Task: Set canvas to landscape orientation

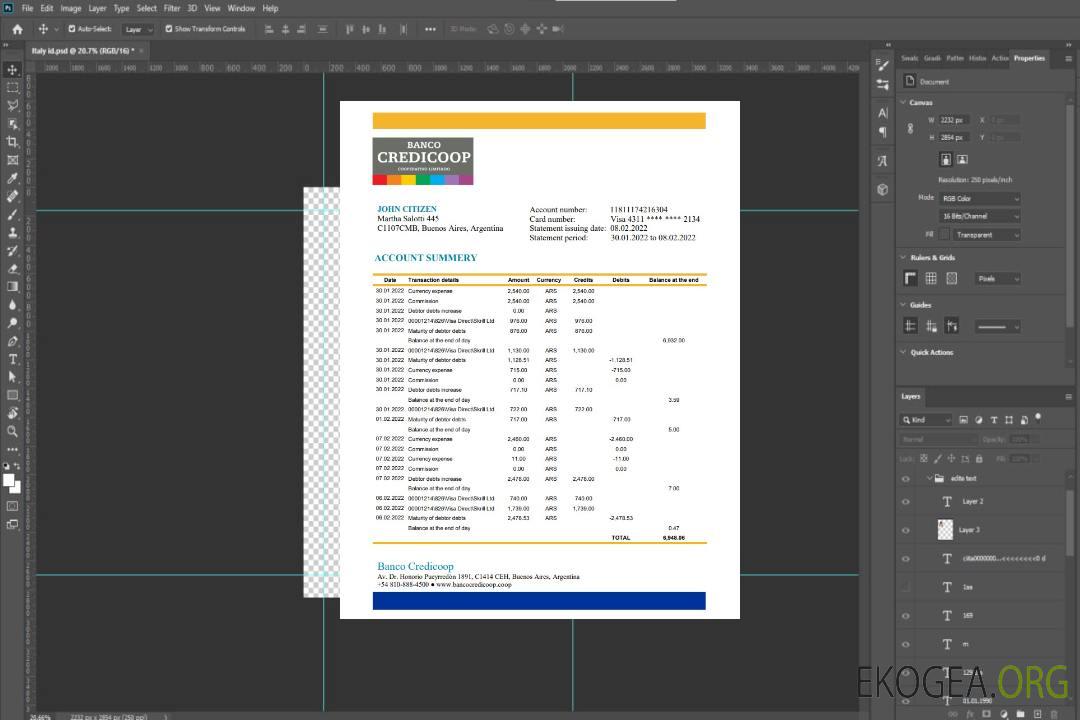Action: pos(962,159)
